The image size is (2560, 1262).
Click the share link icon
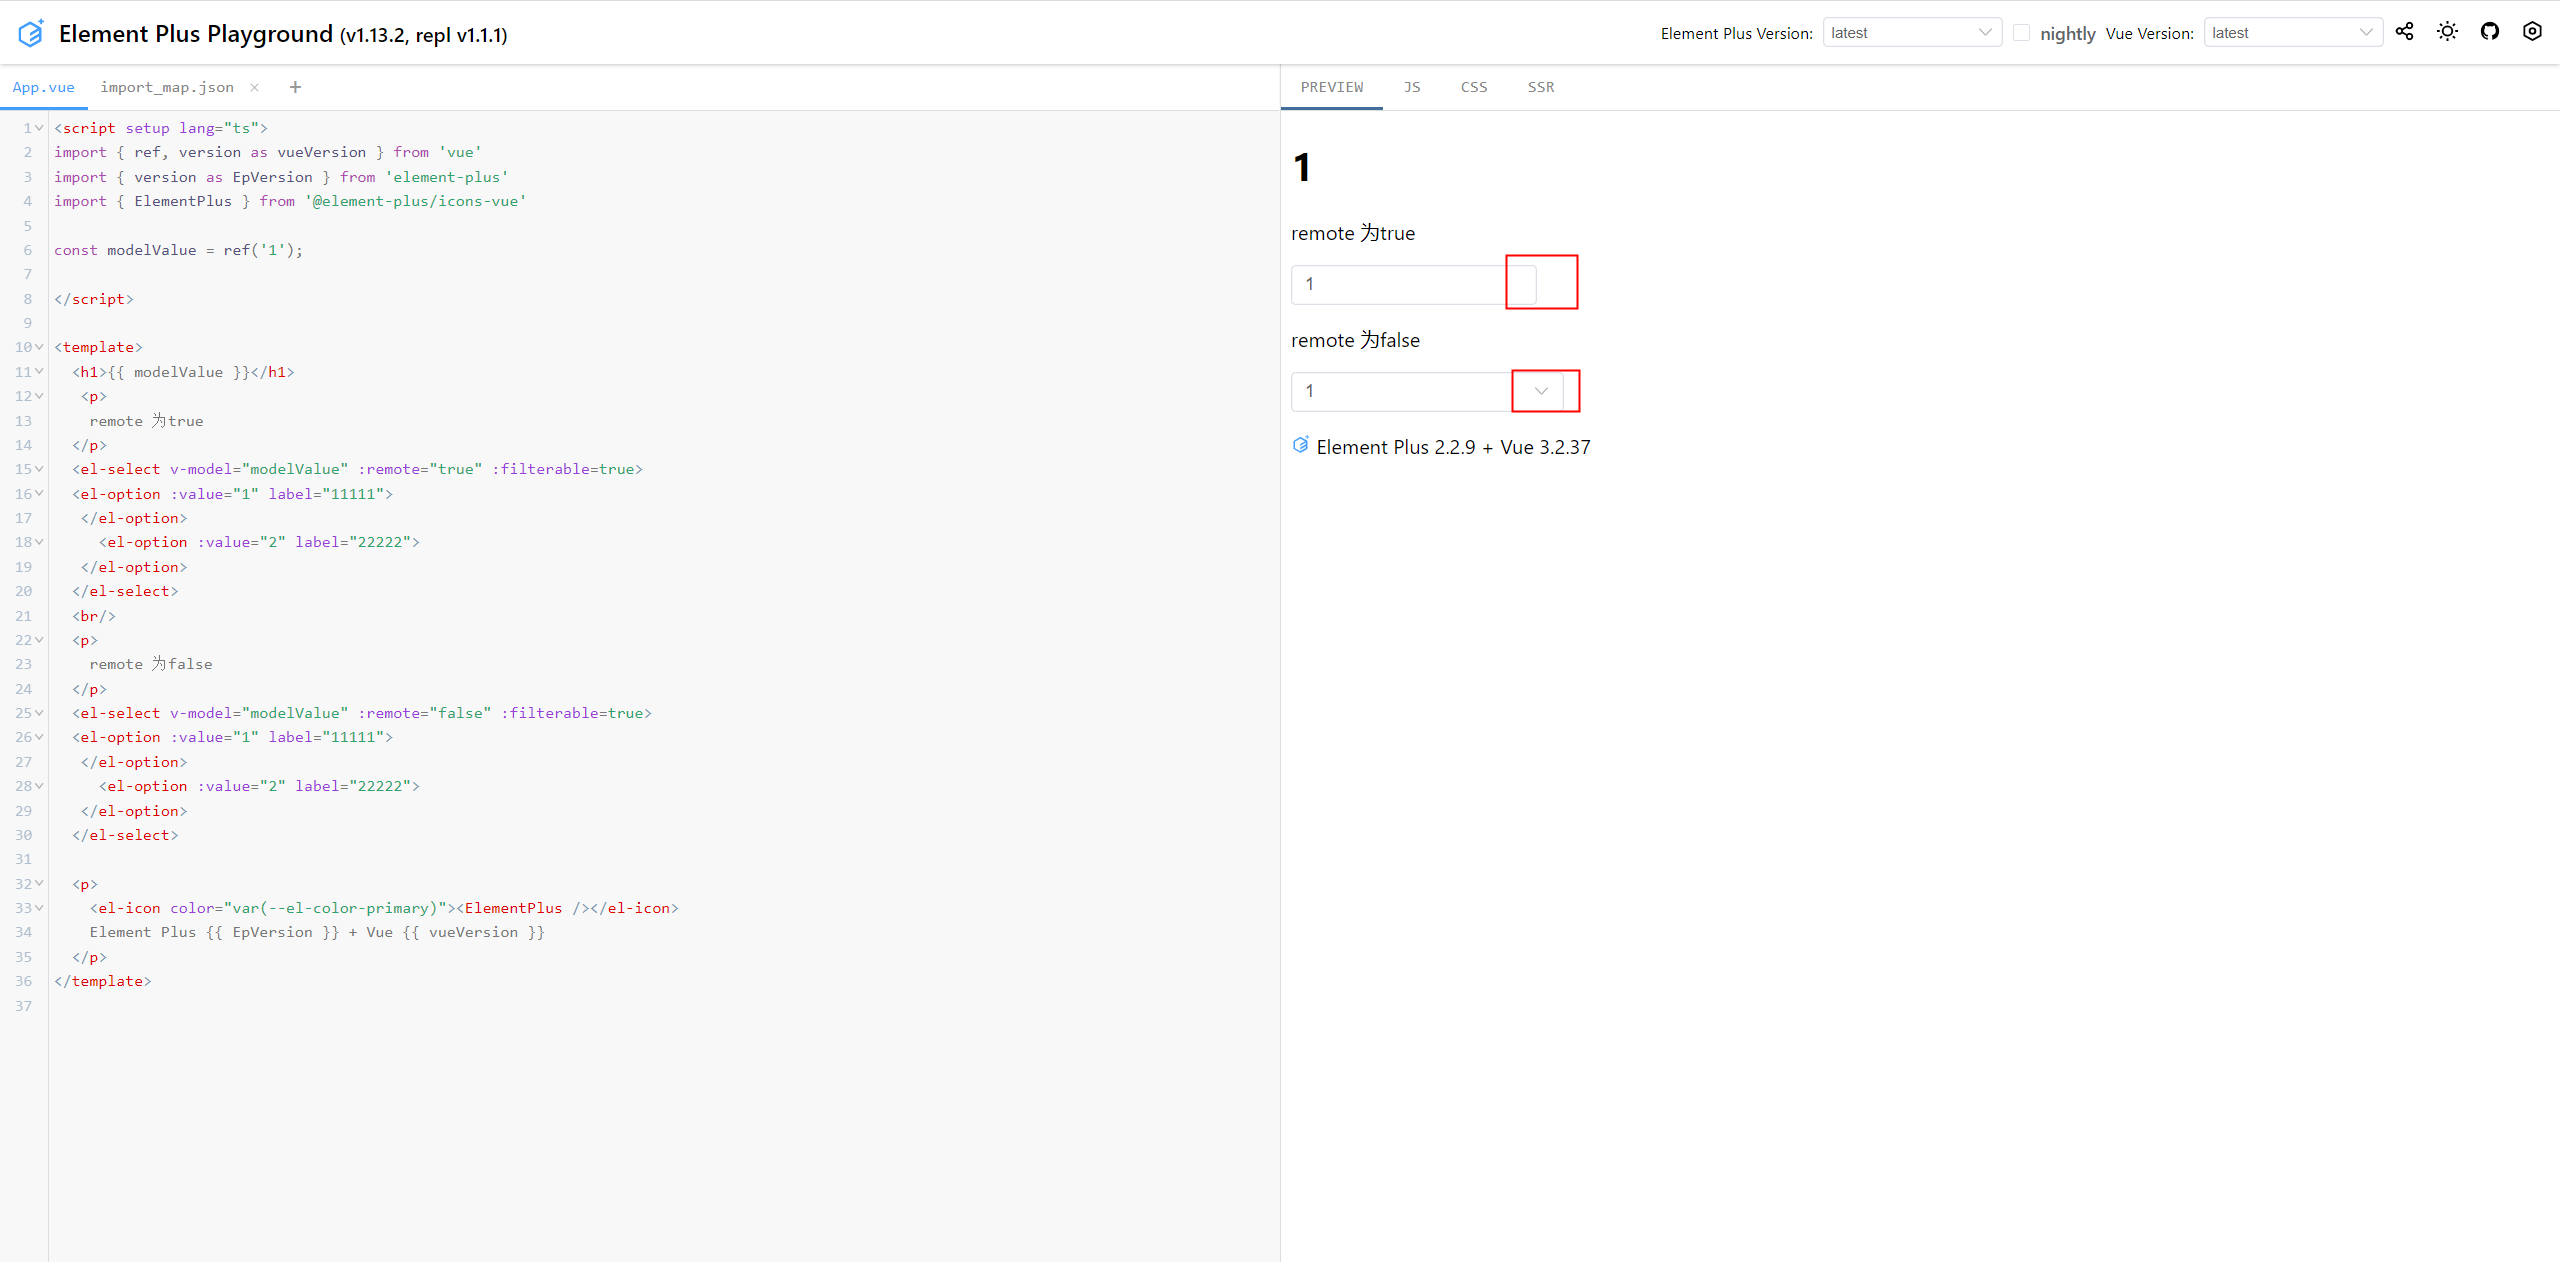pos(2405,32)
